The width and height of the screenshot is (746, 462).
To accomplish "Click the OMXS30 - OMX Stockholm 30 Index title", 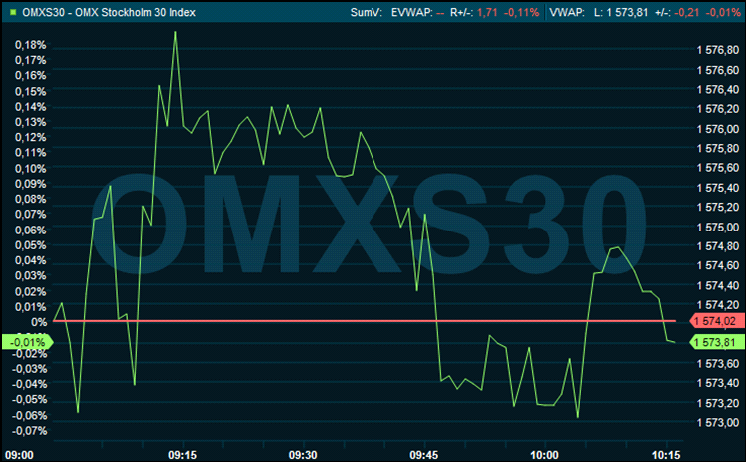I will (109, 12).
